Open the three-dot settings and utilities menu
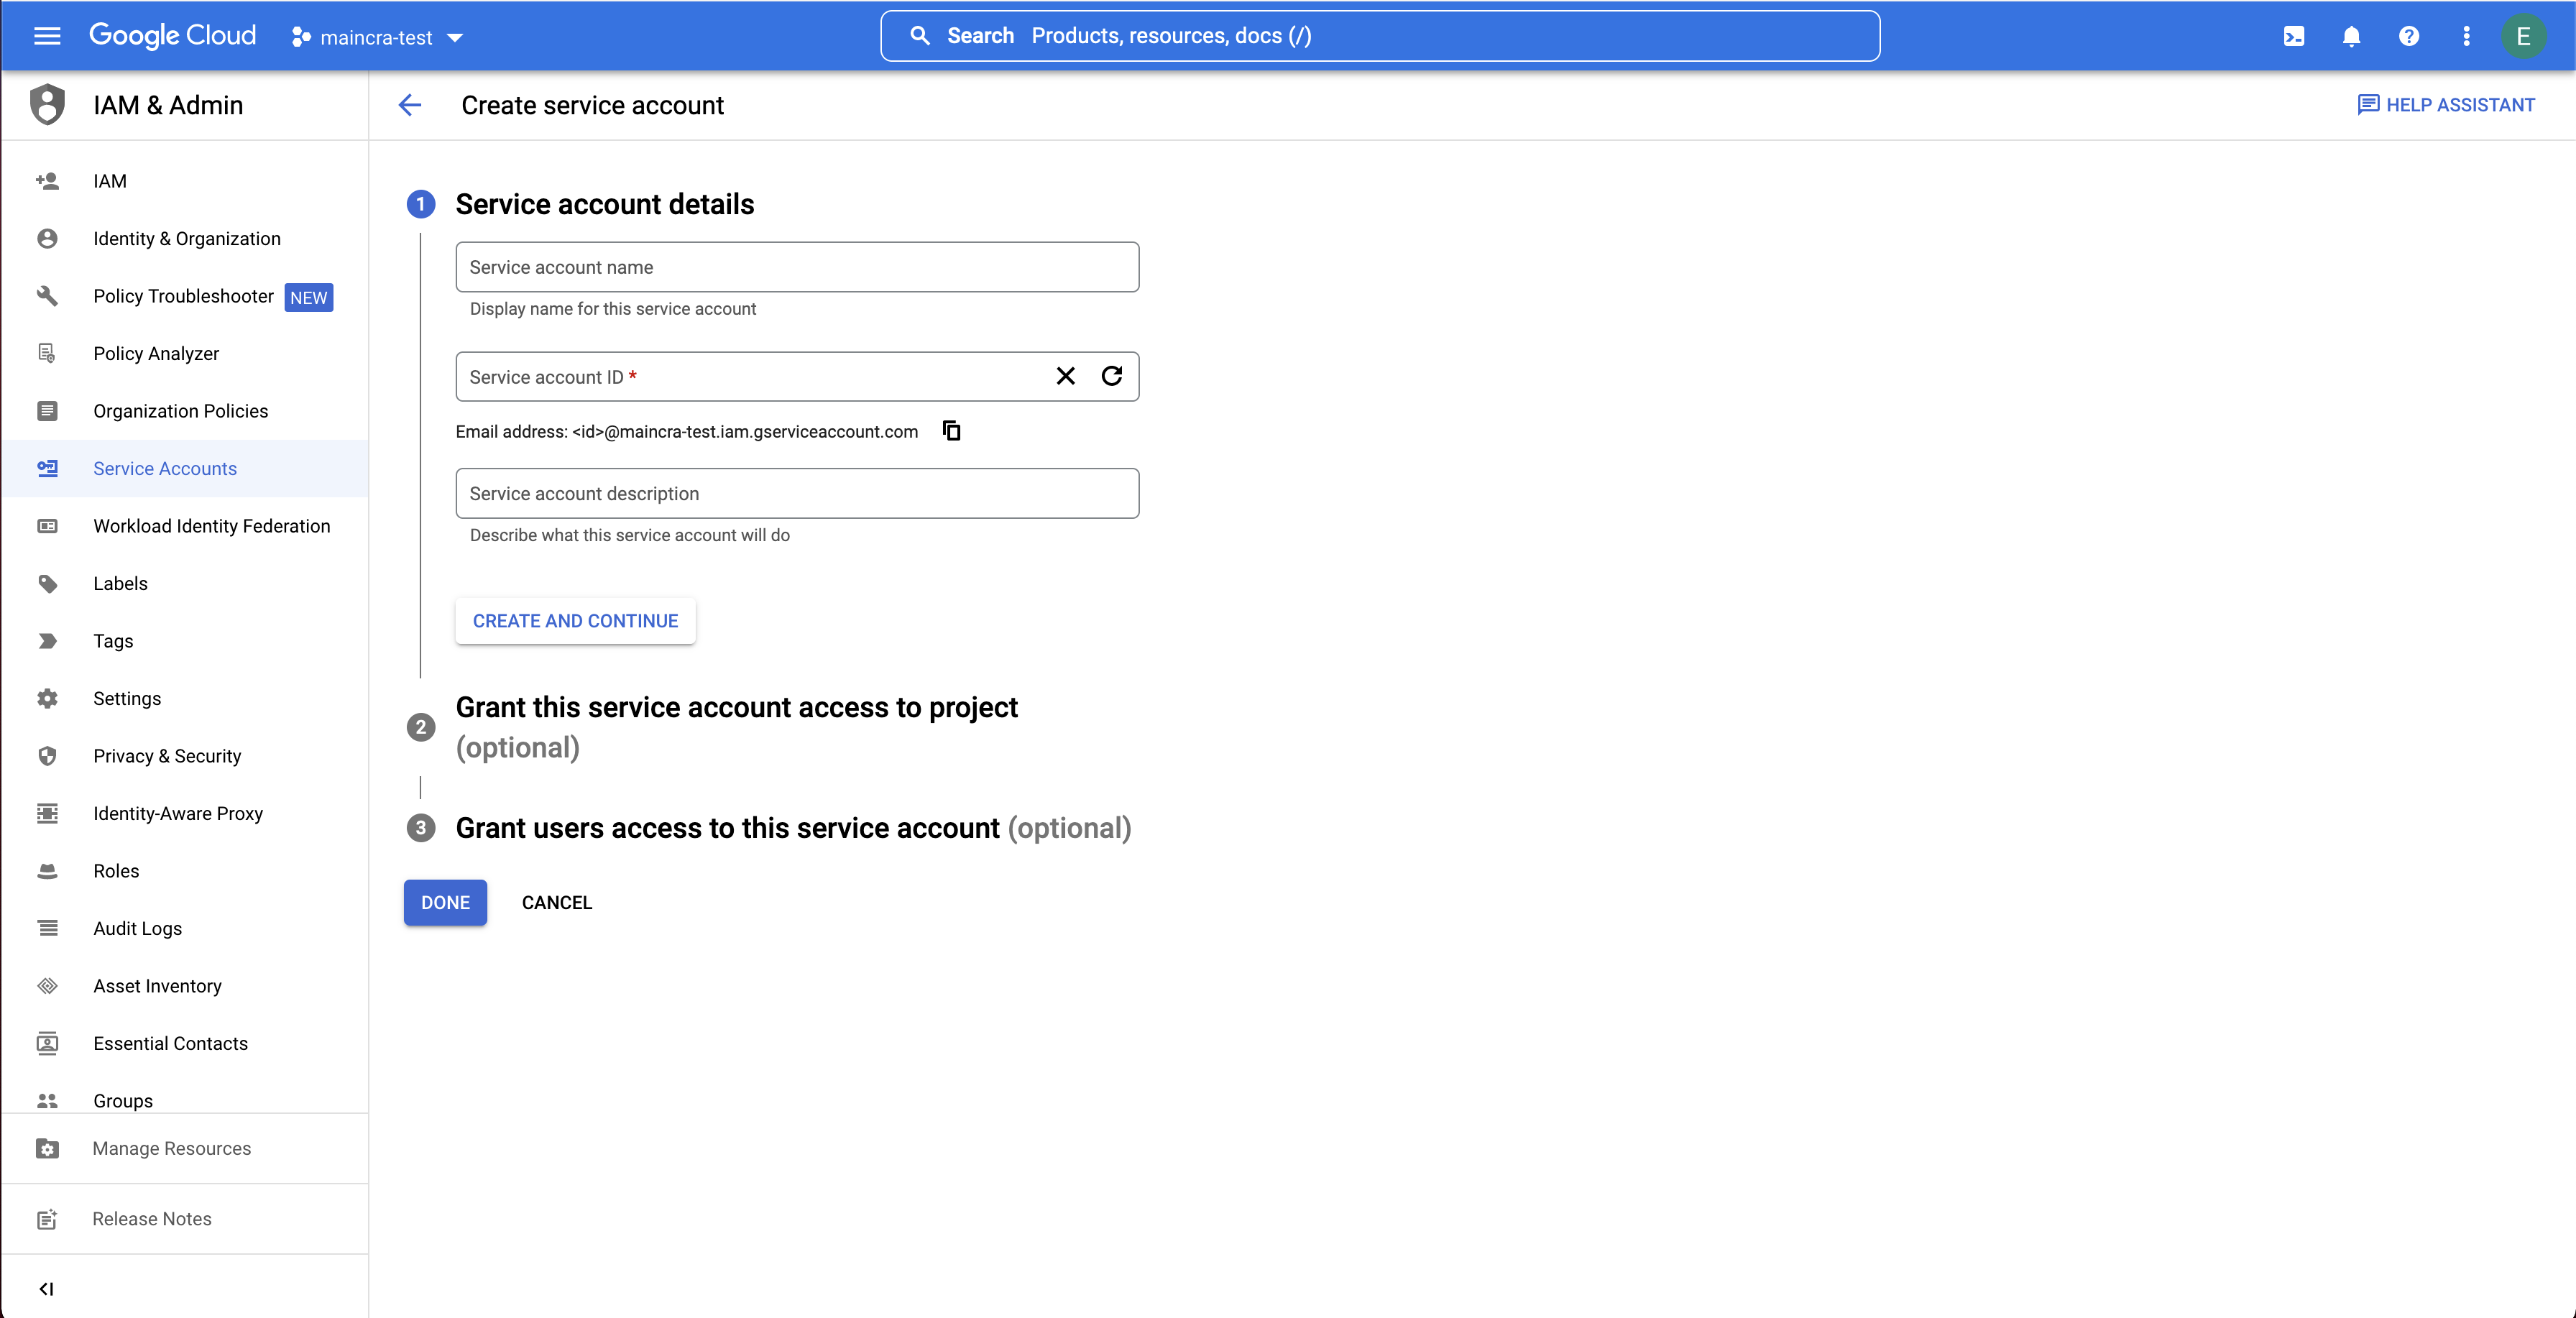 pyautogui.click(x=2466, y=36)
